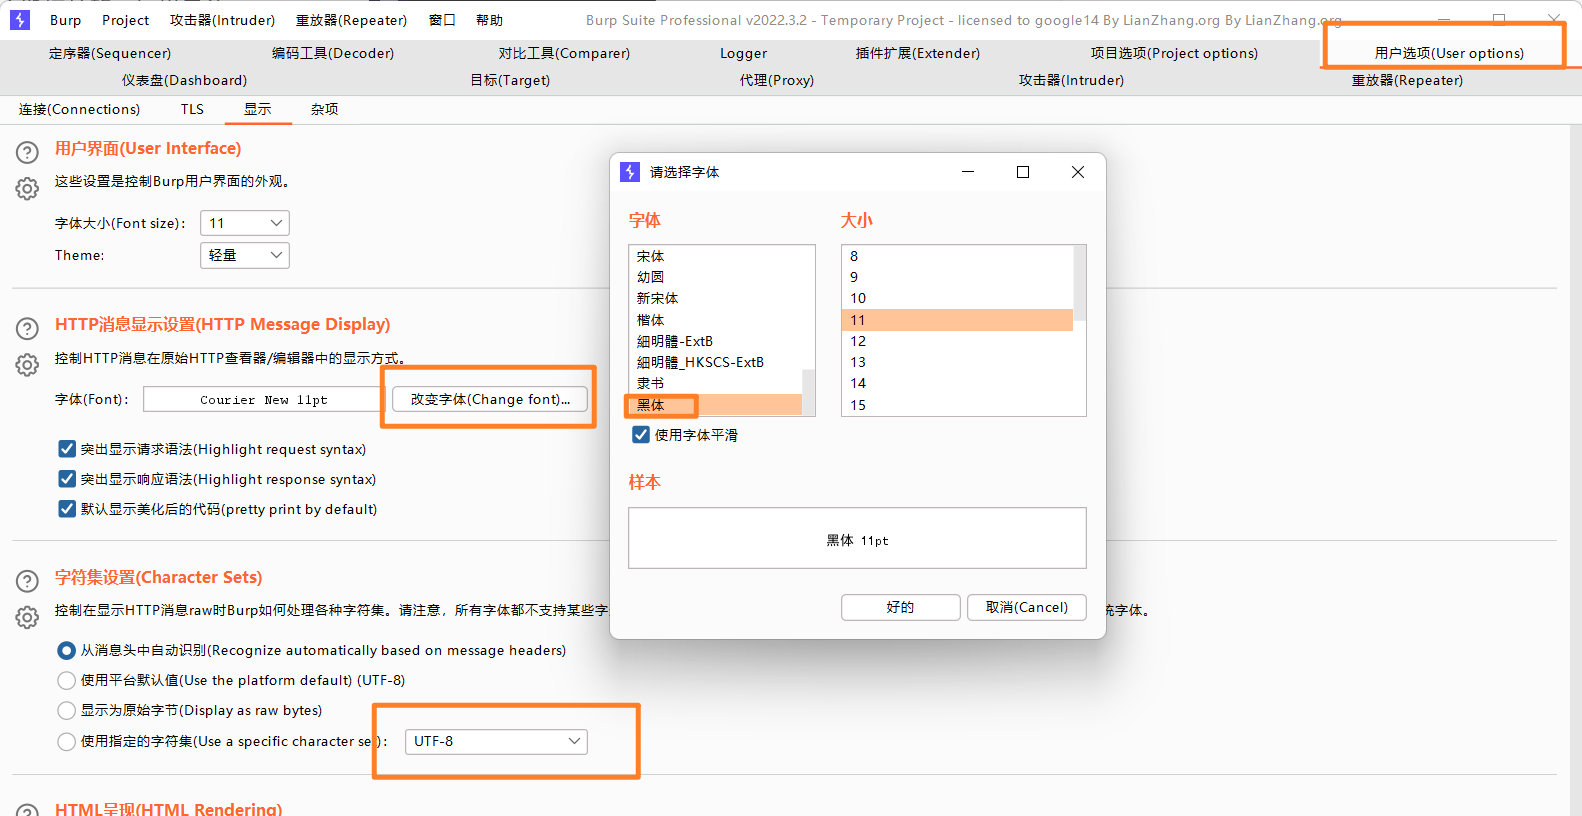Click Burp logo icon in main title bar
1582x816 pixels.
click(x=20, y=20)
